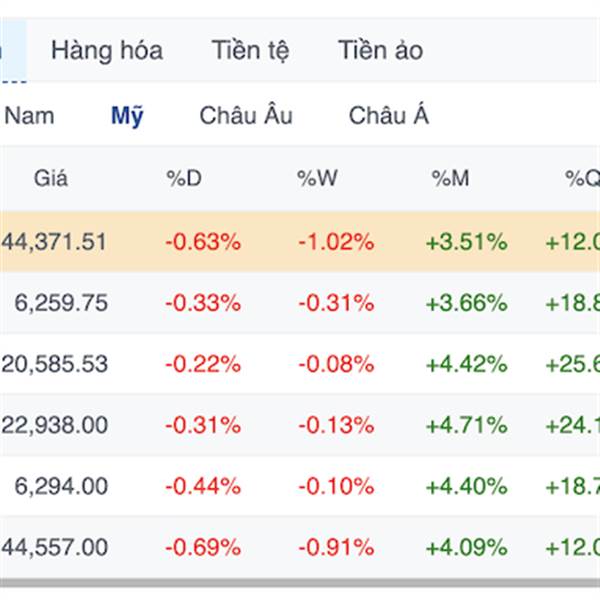
Task: Click the +4.42% monthly change value
Action: click(466, 364)
